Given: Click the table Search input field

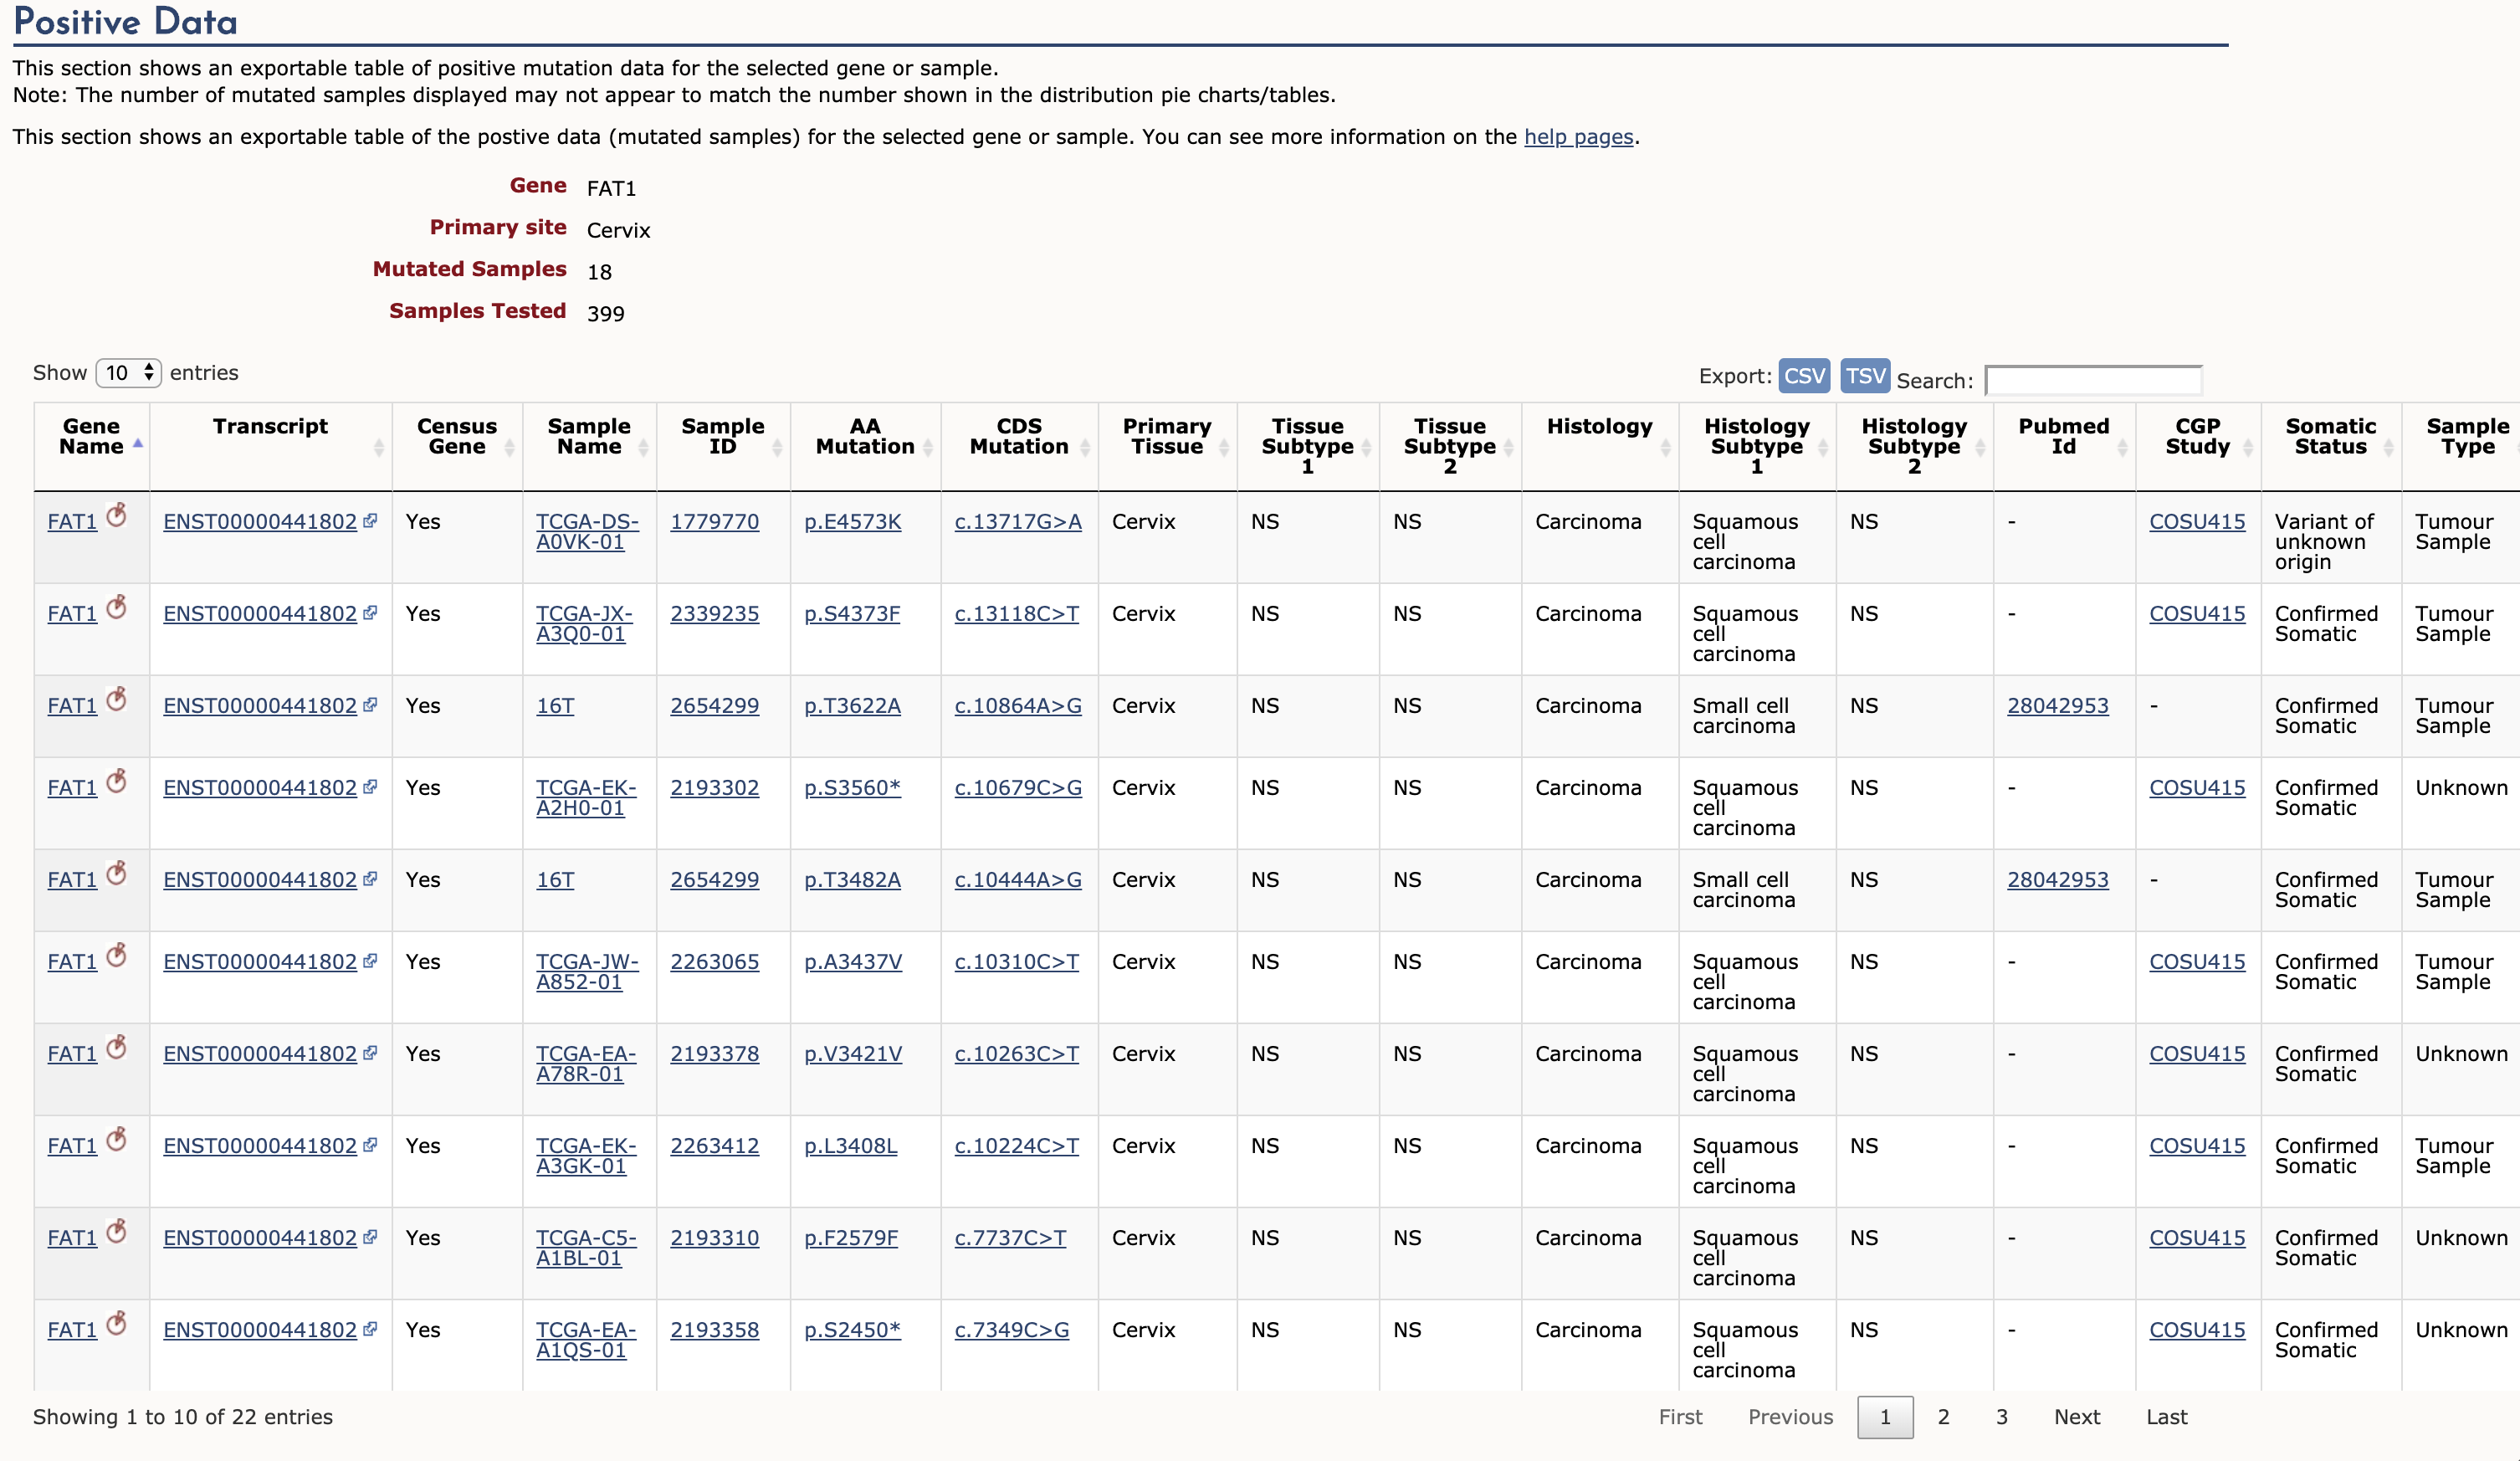Looking at the screenshot, I should (x=2093, y=380).
